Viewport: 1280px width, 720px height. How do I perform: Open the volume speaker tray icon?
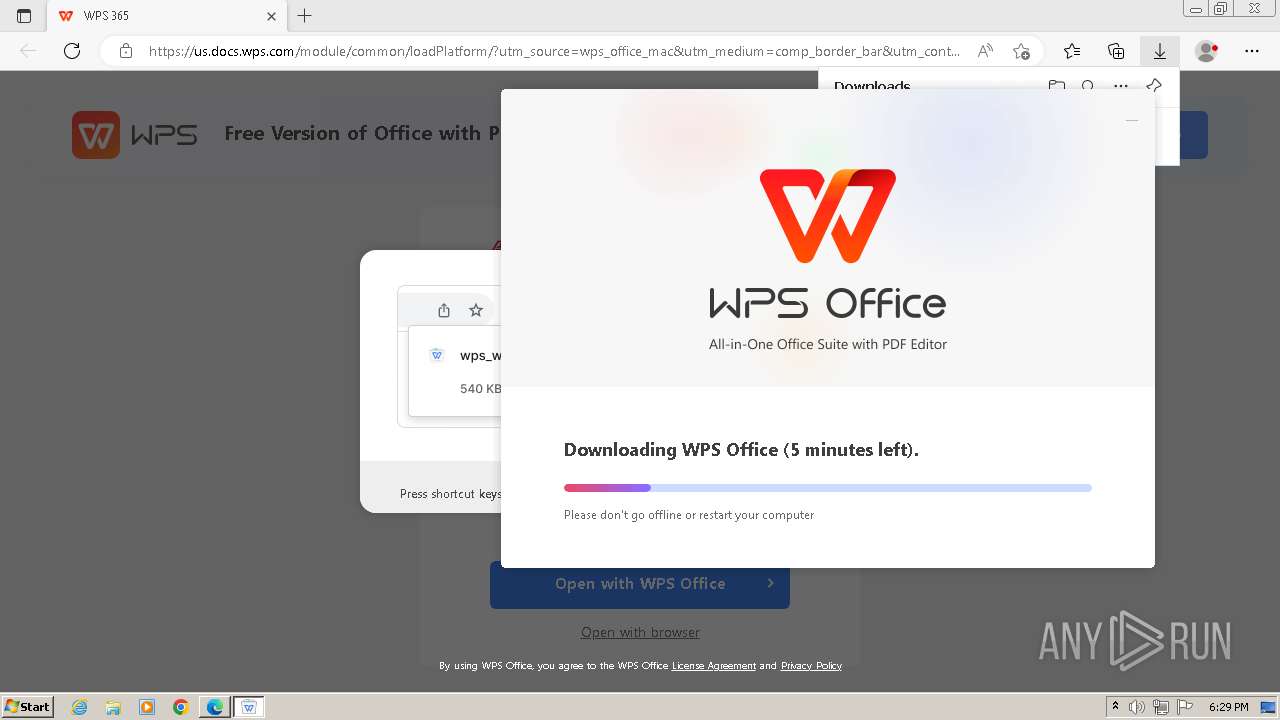[x=1137, y=707]
